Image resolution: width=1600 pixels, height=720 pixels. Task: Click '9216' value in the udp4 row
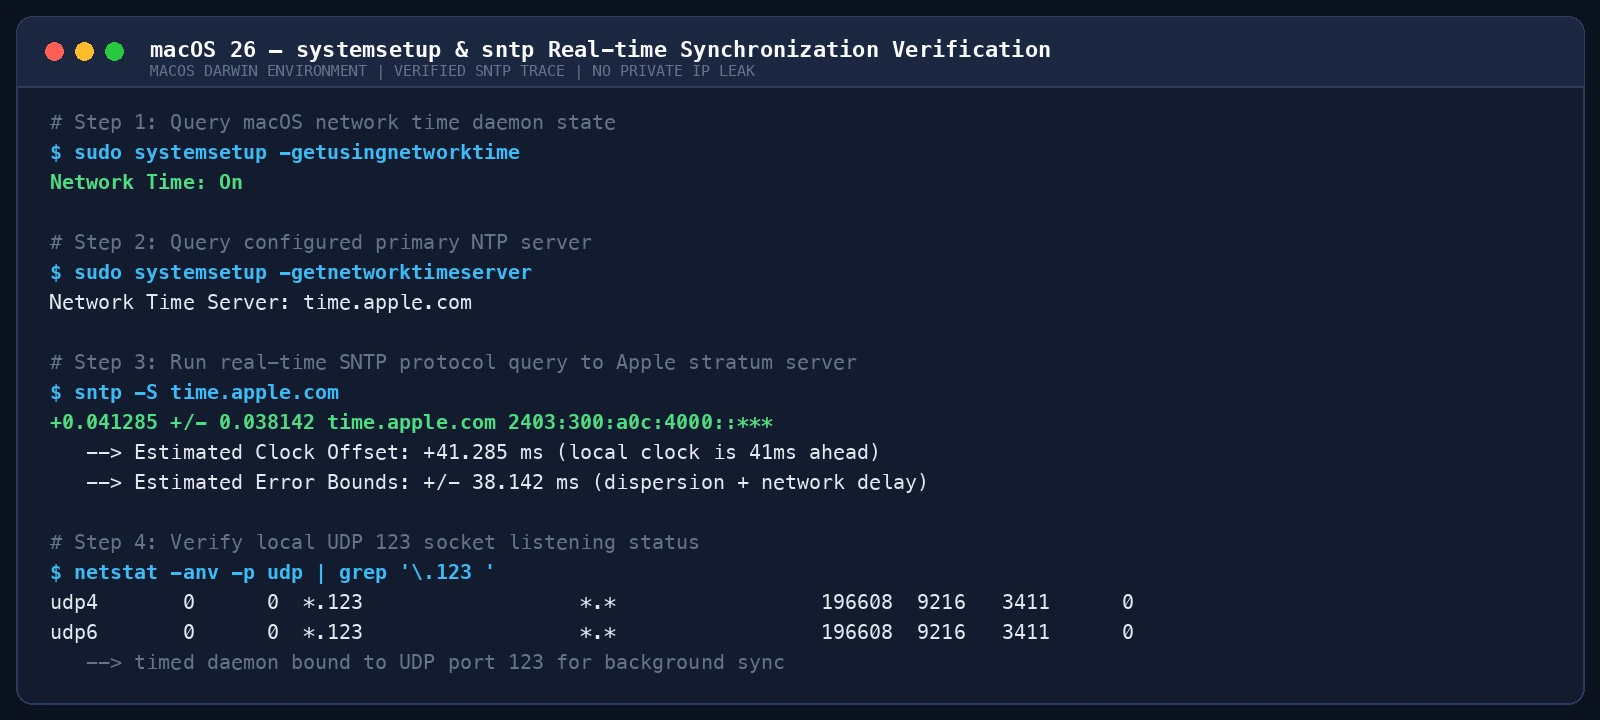(x=941, y=602)
